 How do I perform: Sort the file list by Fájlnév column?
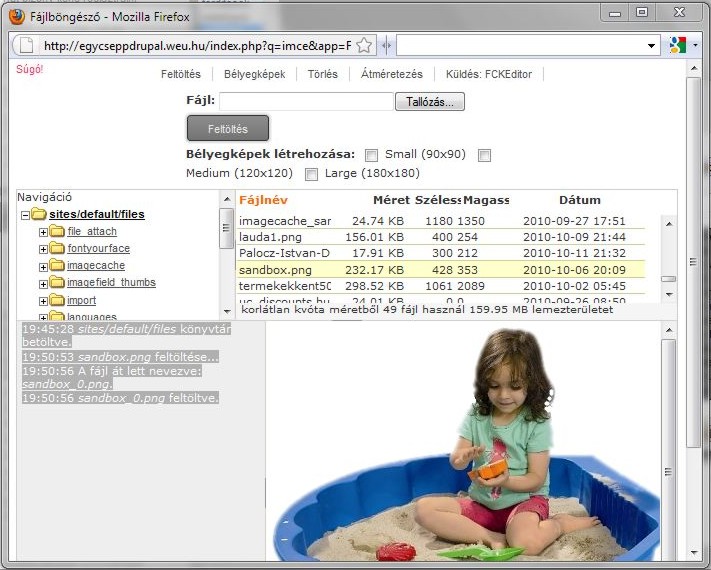[263, 200]
